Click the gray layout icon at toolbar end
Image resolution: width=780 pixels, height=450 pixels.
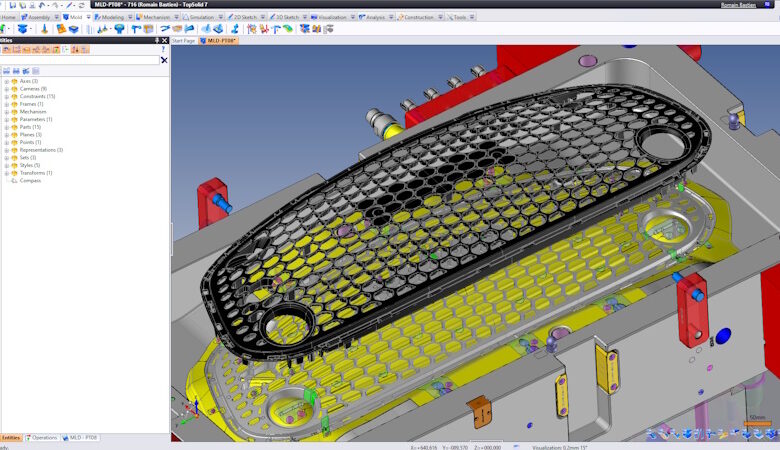pyautogui.click(x=329, y=29)
